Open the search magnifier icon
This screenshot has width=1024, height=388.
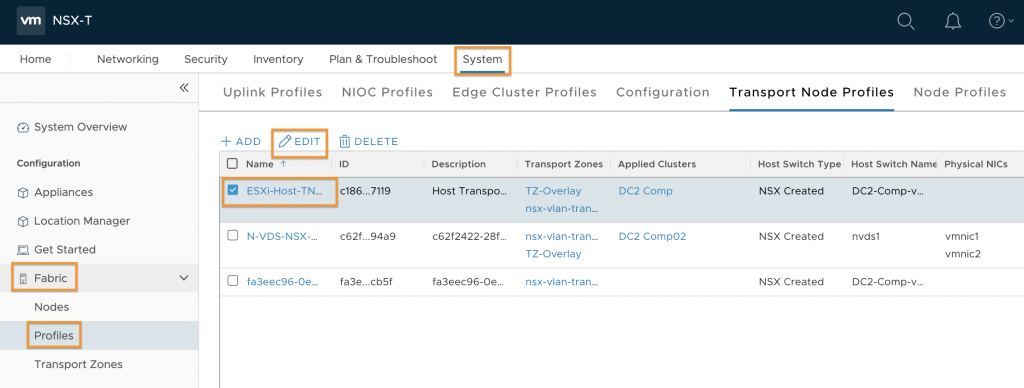point(906,21)
